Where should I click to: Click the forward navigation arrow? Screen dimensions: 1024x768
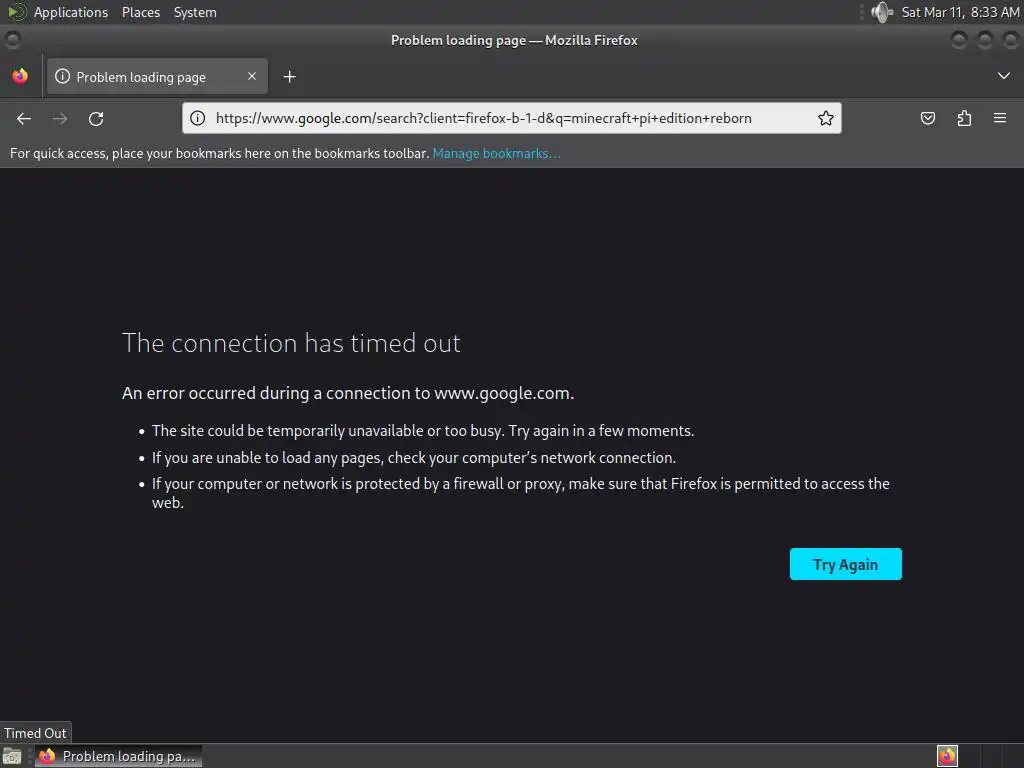60,118
